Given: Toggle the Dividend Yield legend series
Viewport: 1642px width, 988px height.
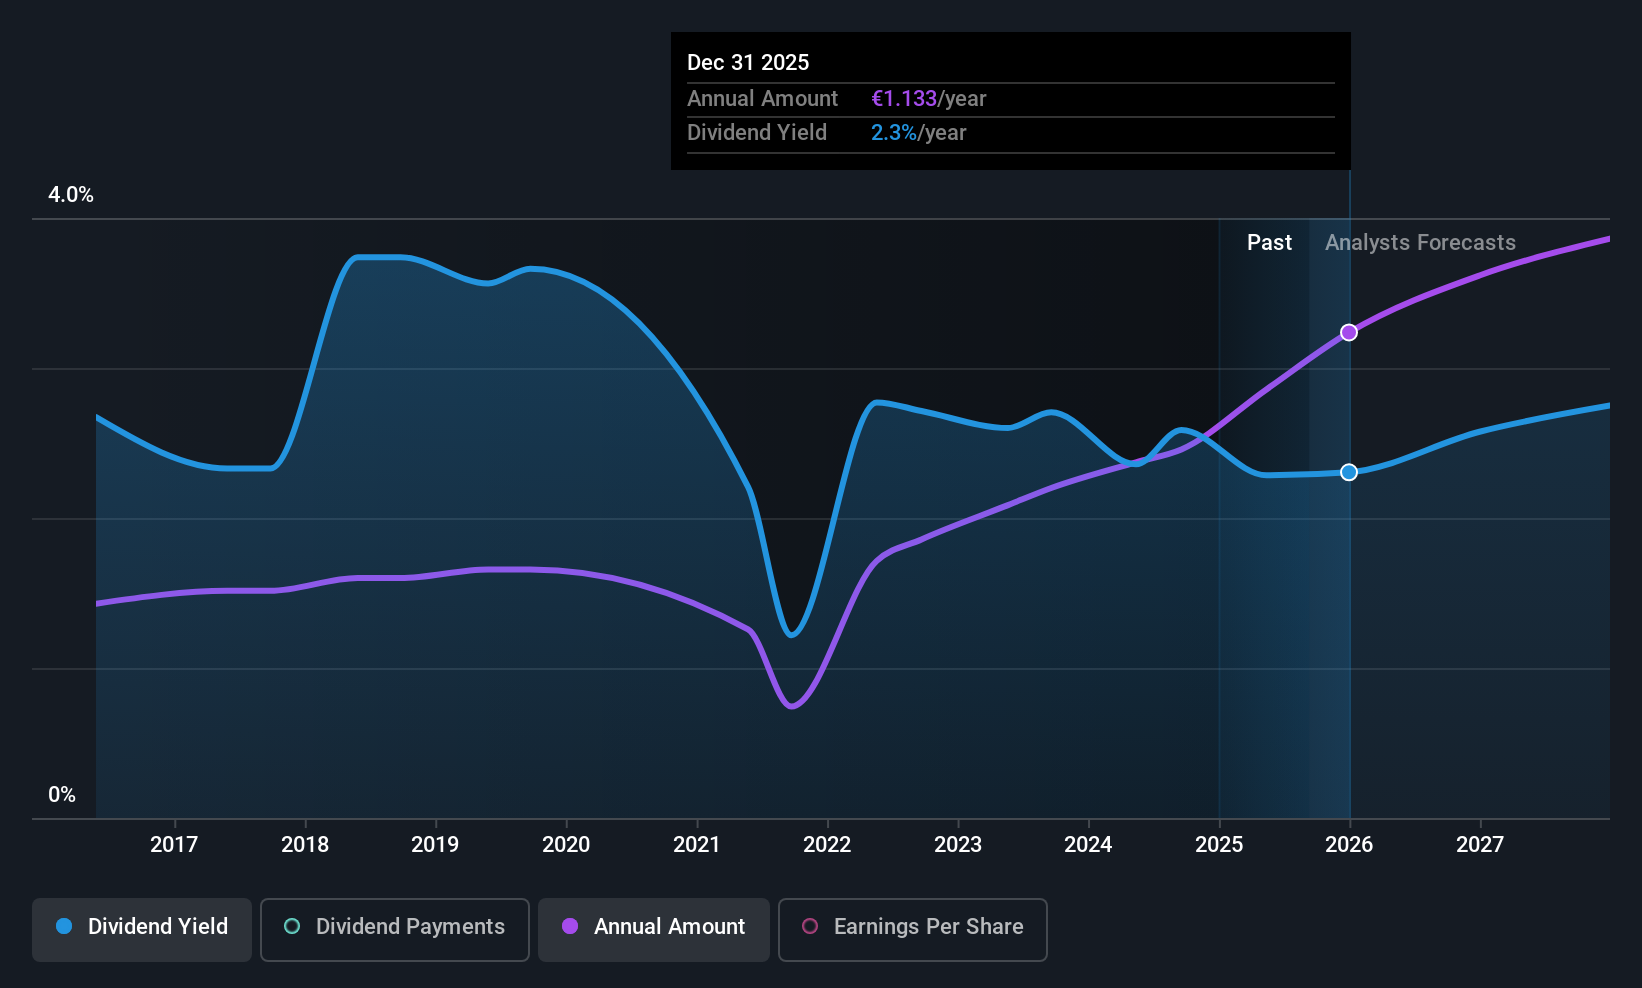Looking at the screenshot, I should [x=142, y=929].
